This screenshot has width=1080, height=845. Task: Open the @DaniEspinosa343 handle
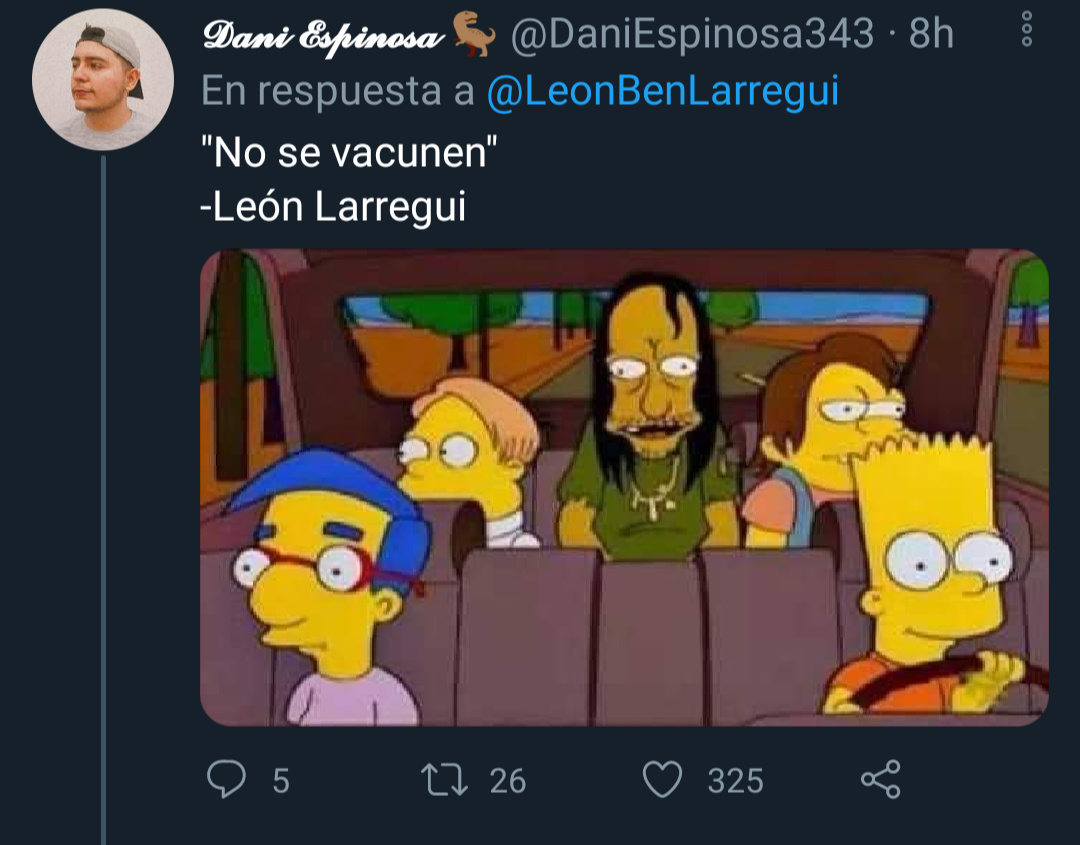(x=692, y=33)
